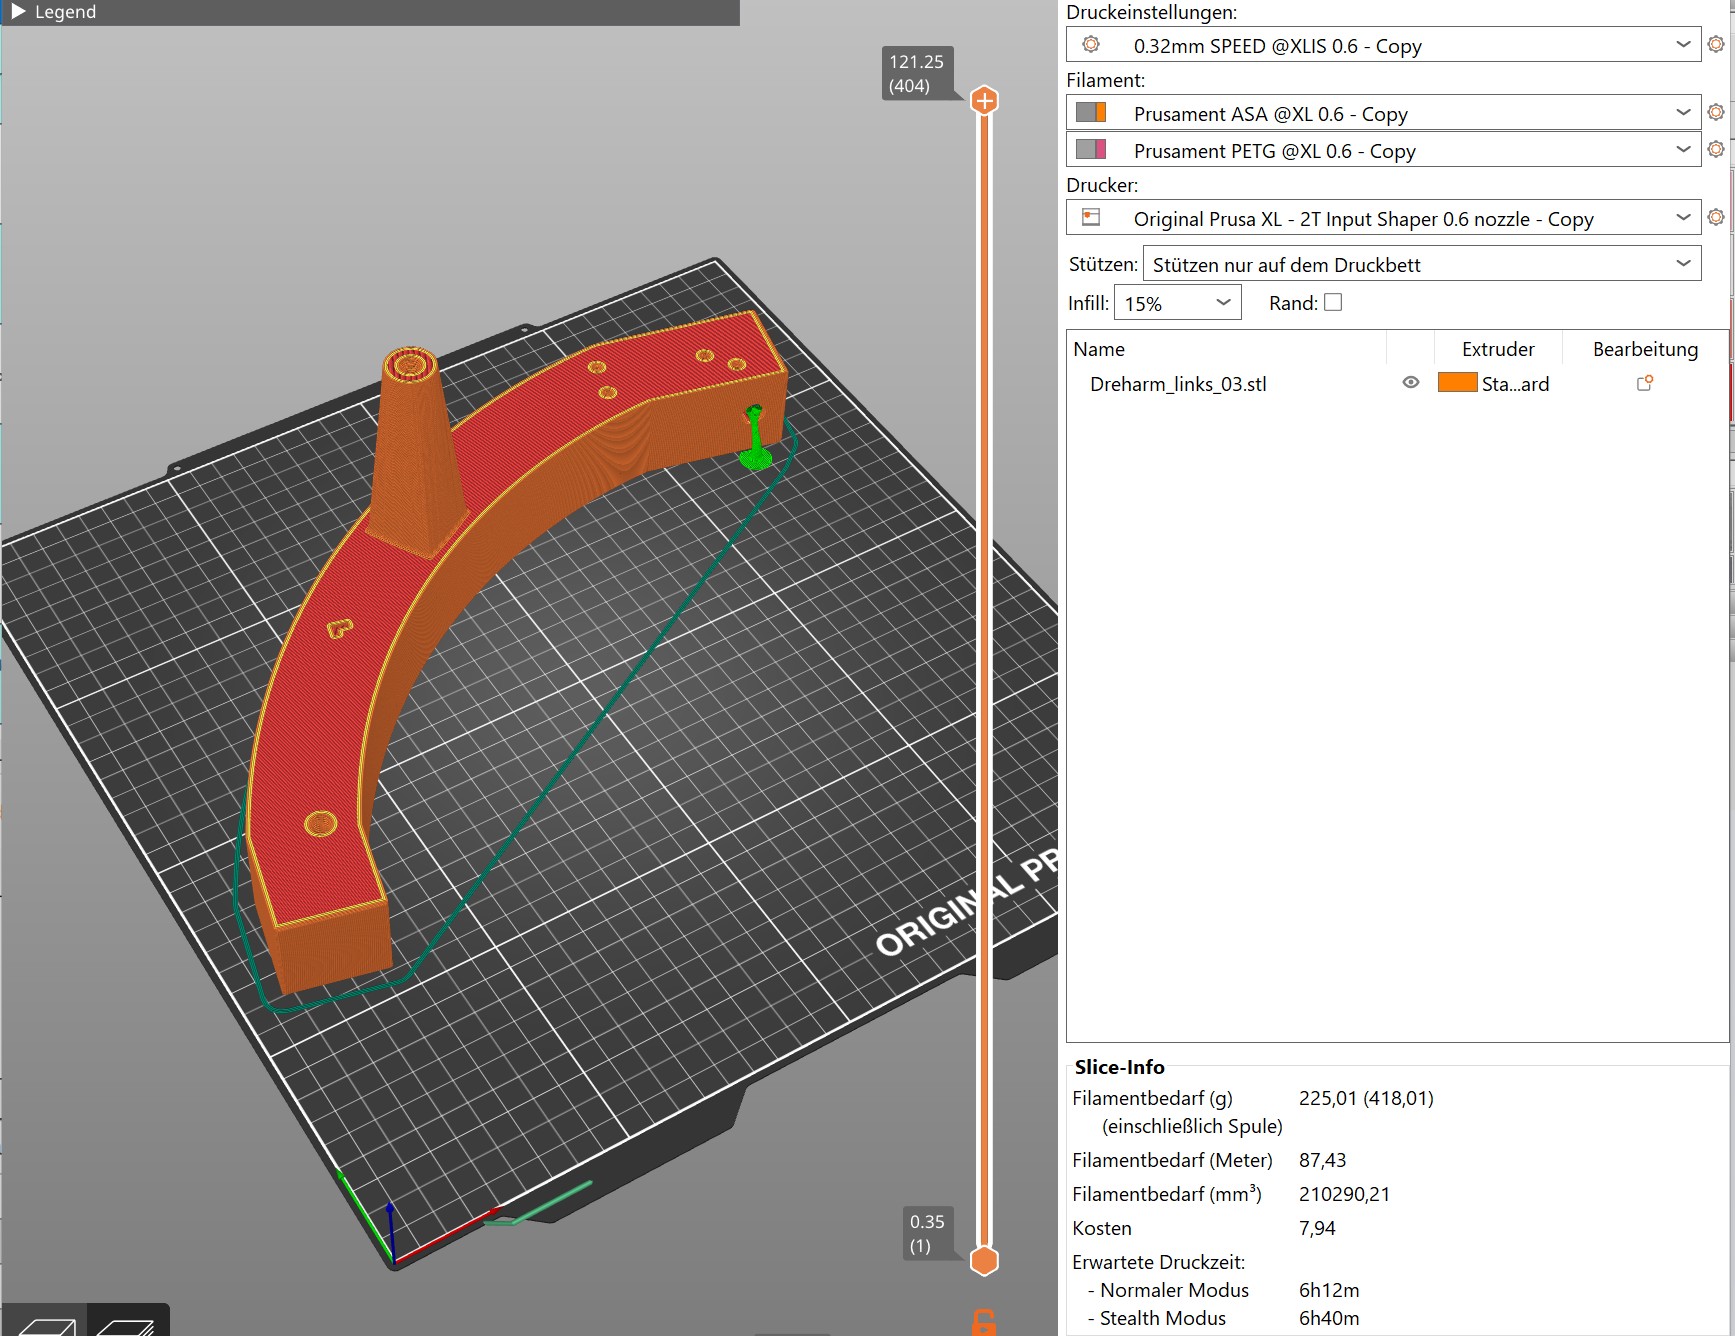Click the Name column header
Screen dimensions: 1735x1336
coord(1099,349)
